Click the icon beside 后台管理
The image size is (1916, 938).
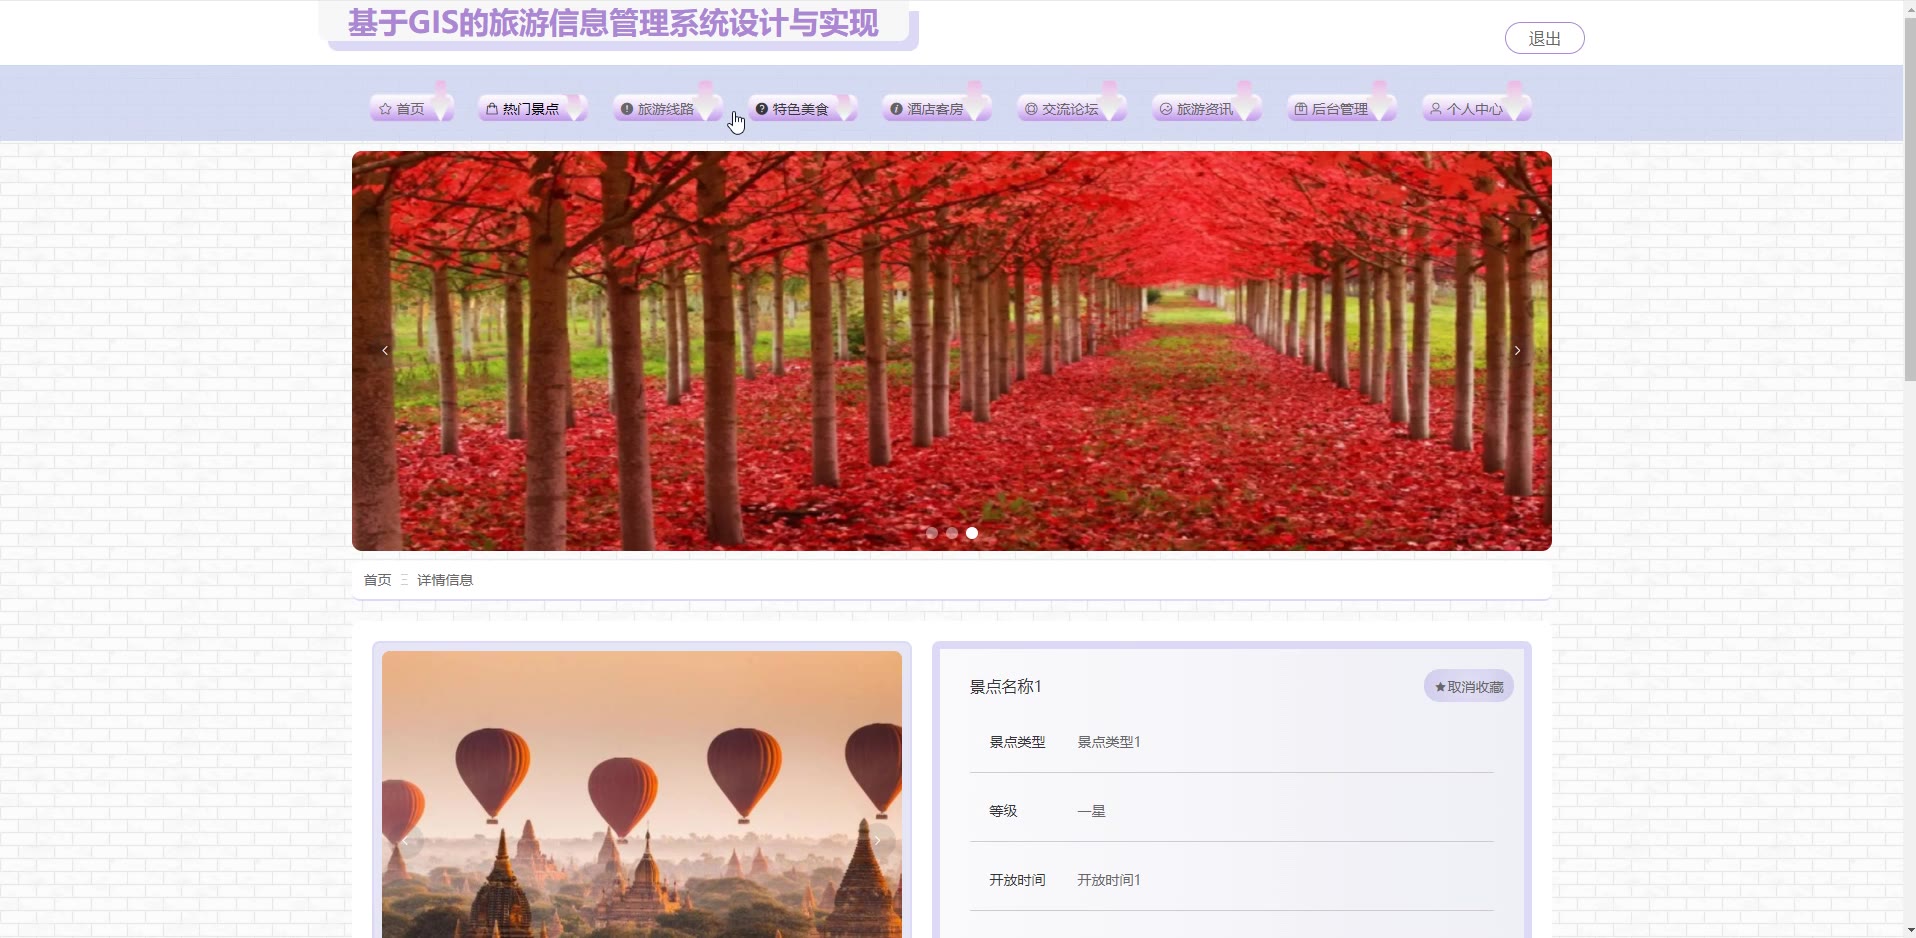click(1301, 109)
